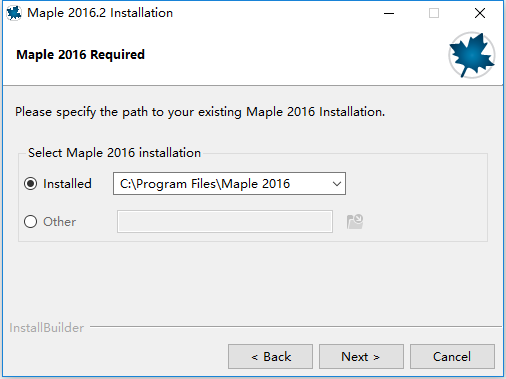Click the Other option label
The height and width of the screenshot is (379, 506).
tap(59, 222)
